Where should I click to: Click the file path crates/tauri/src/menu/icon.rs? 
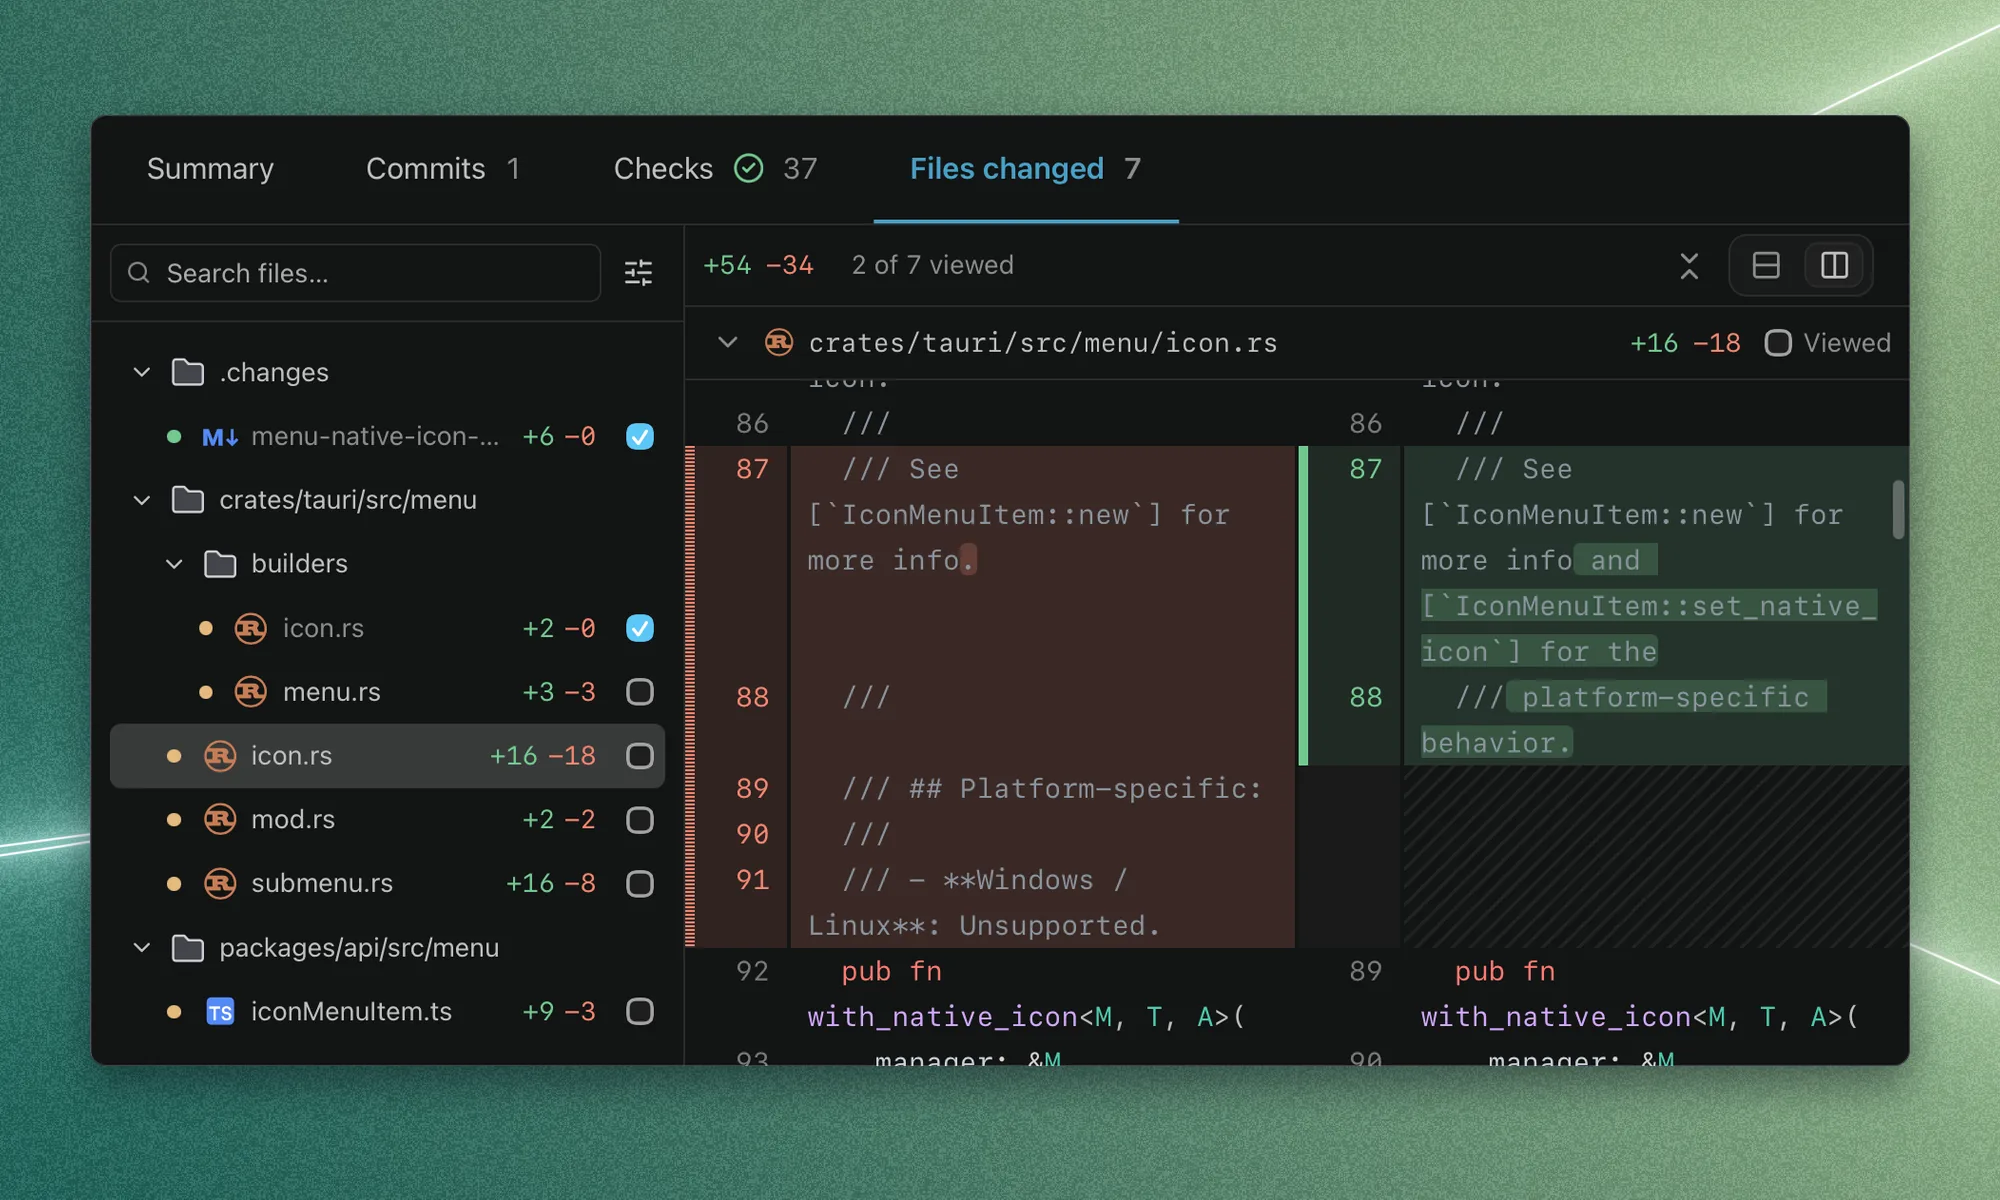pyautogui.click(x=1043, y=343)
